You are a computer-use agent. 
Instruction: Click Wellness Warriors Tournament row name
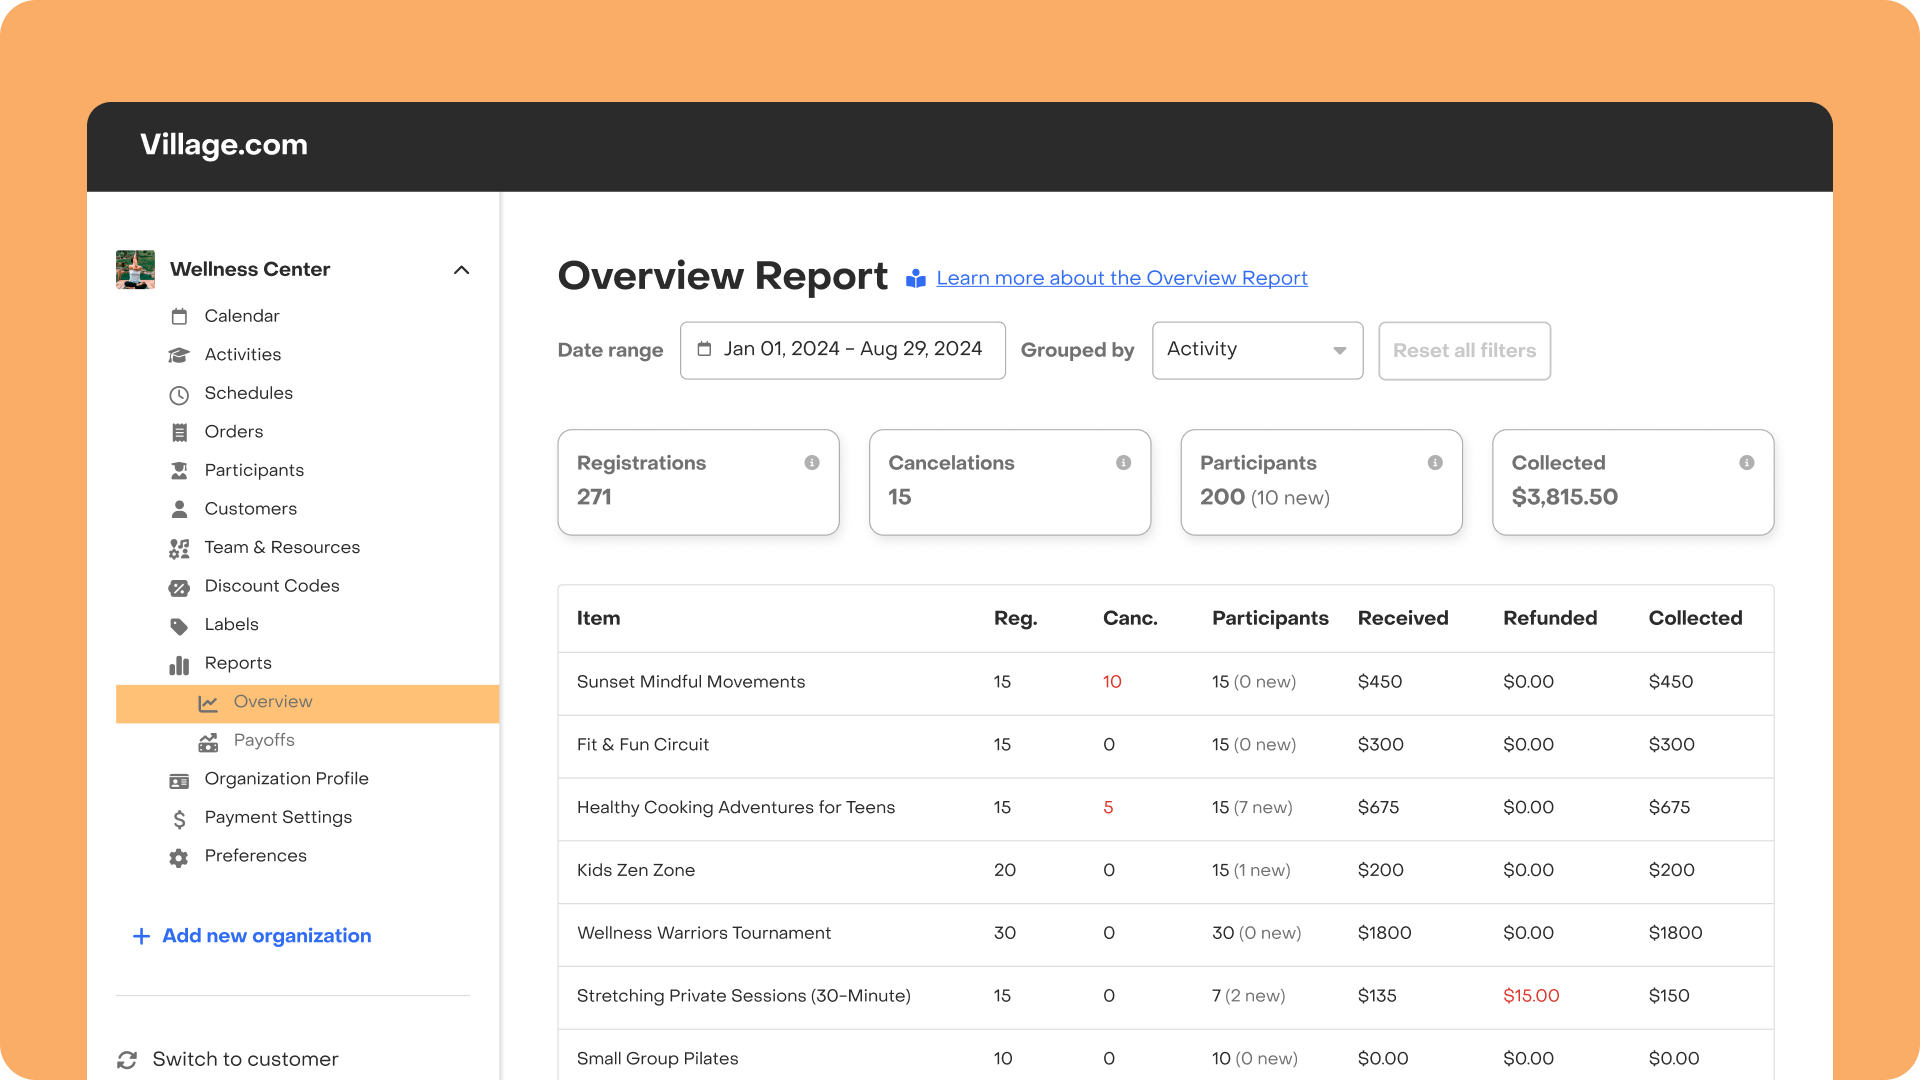(704, 934)
